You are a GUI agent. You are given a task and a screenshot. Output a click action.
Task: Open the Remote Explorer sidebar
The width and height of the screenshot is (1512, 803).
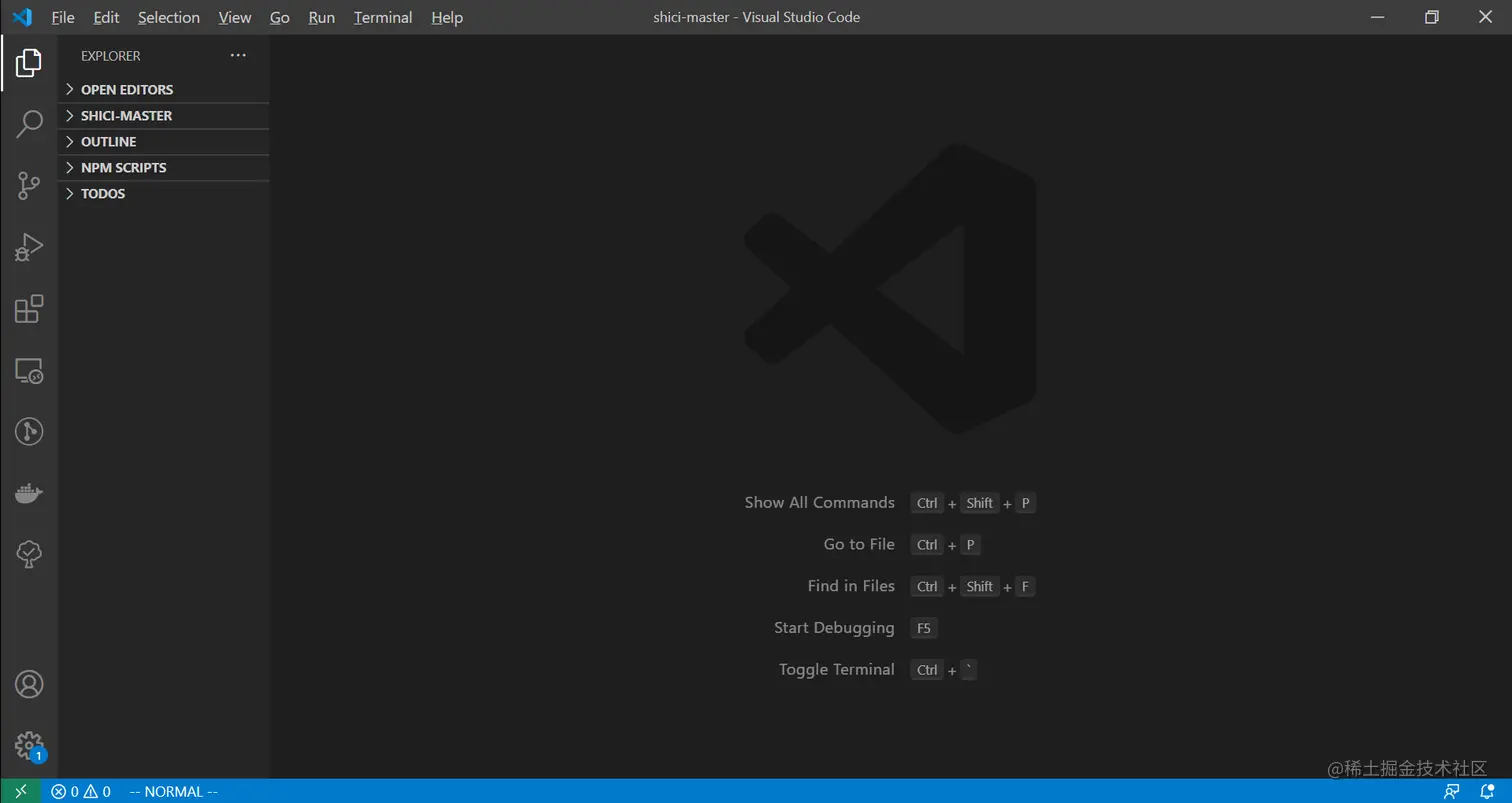point(27,371)
